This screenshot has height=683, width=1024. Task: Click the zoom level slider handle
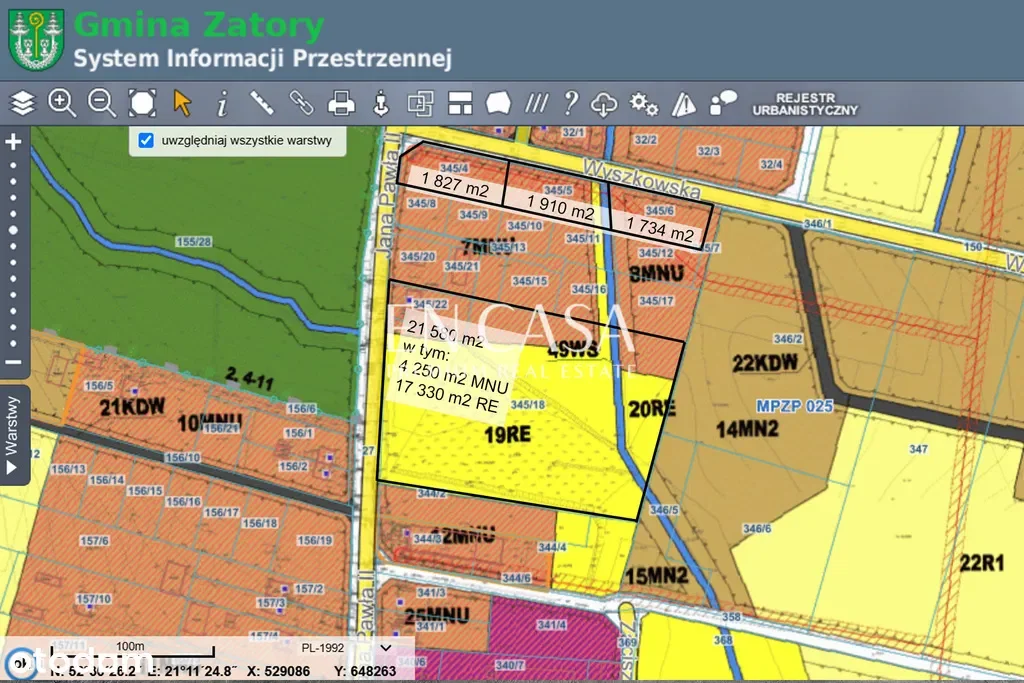[x=14, y=230]
